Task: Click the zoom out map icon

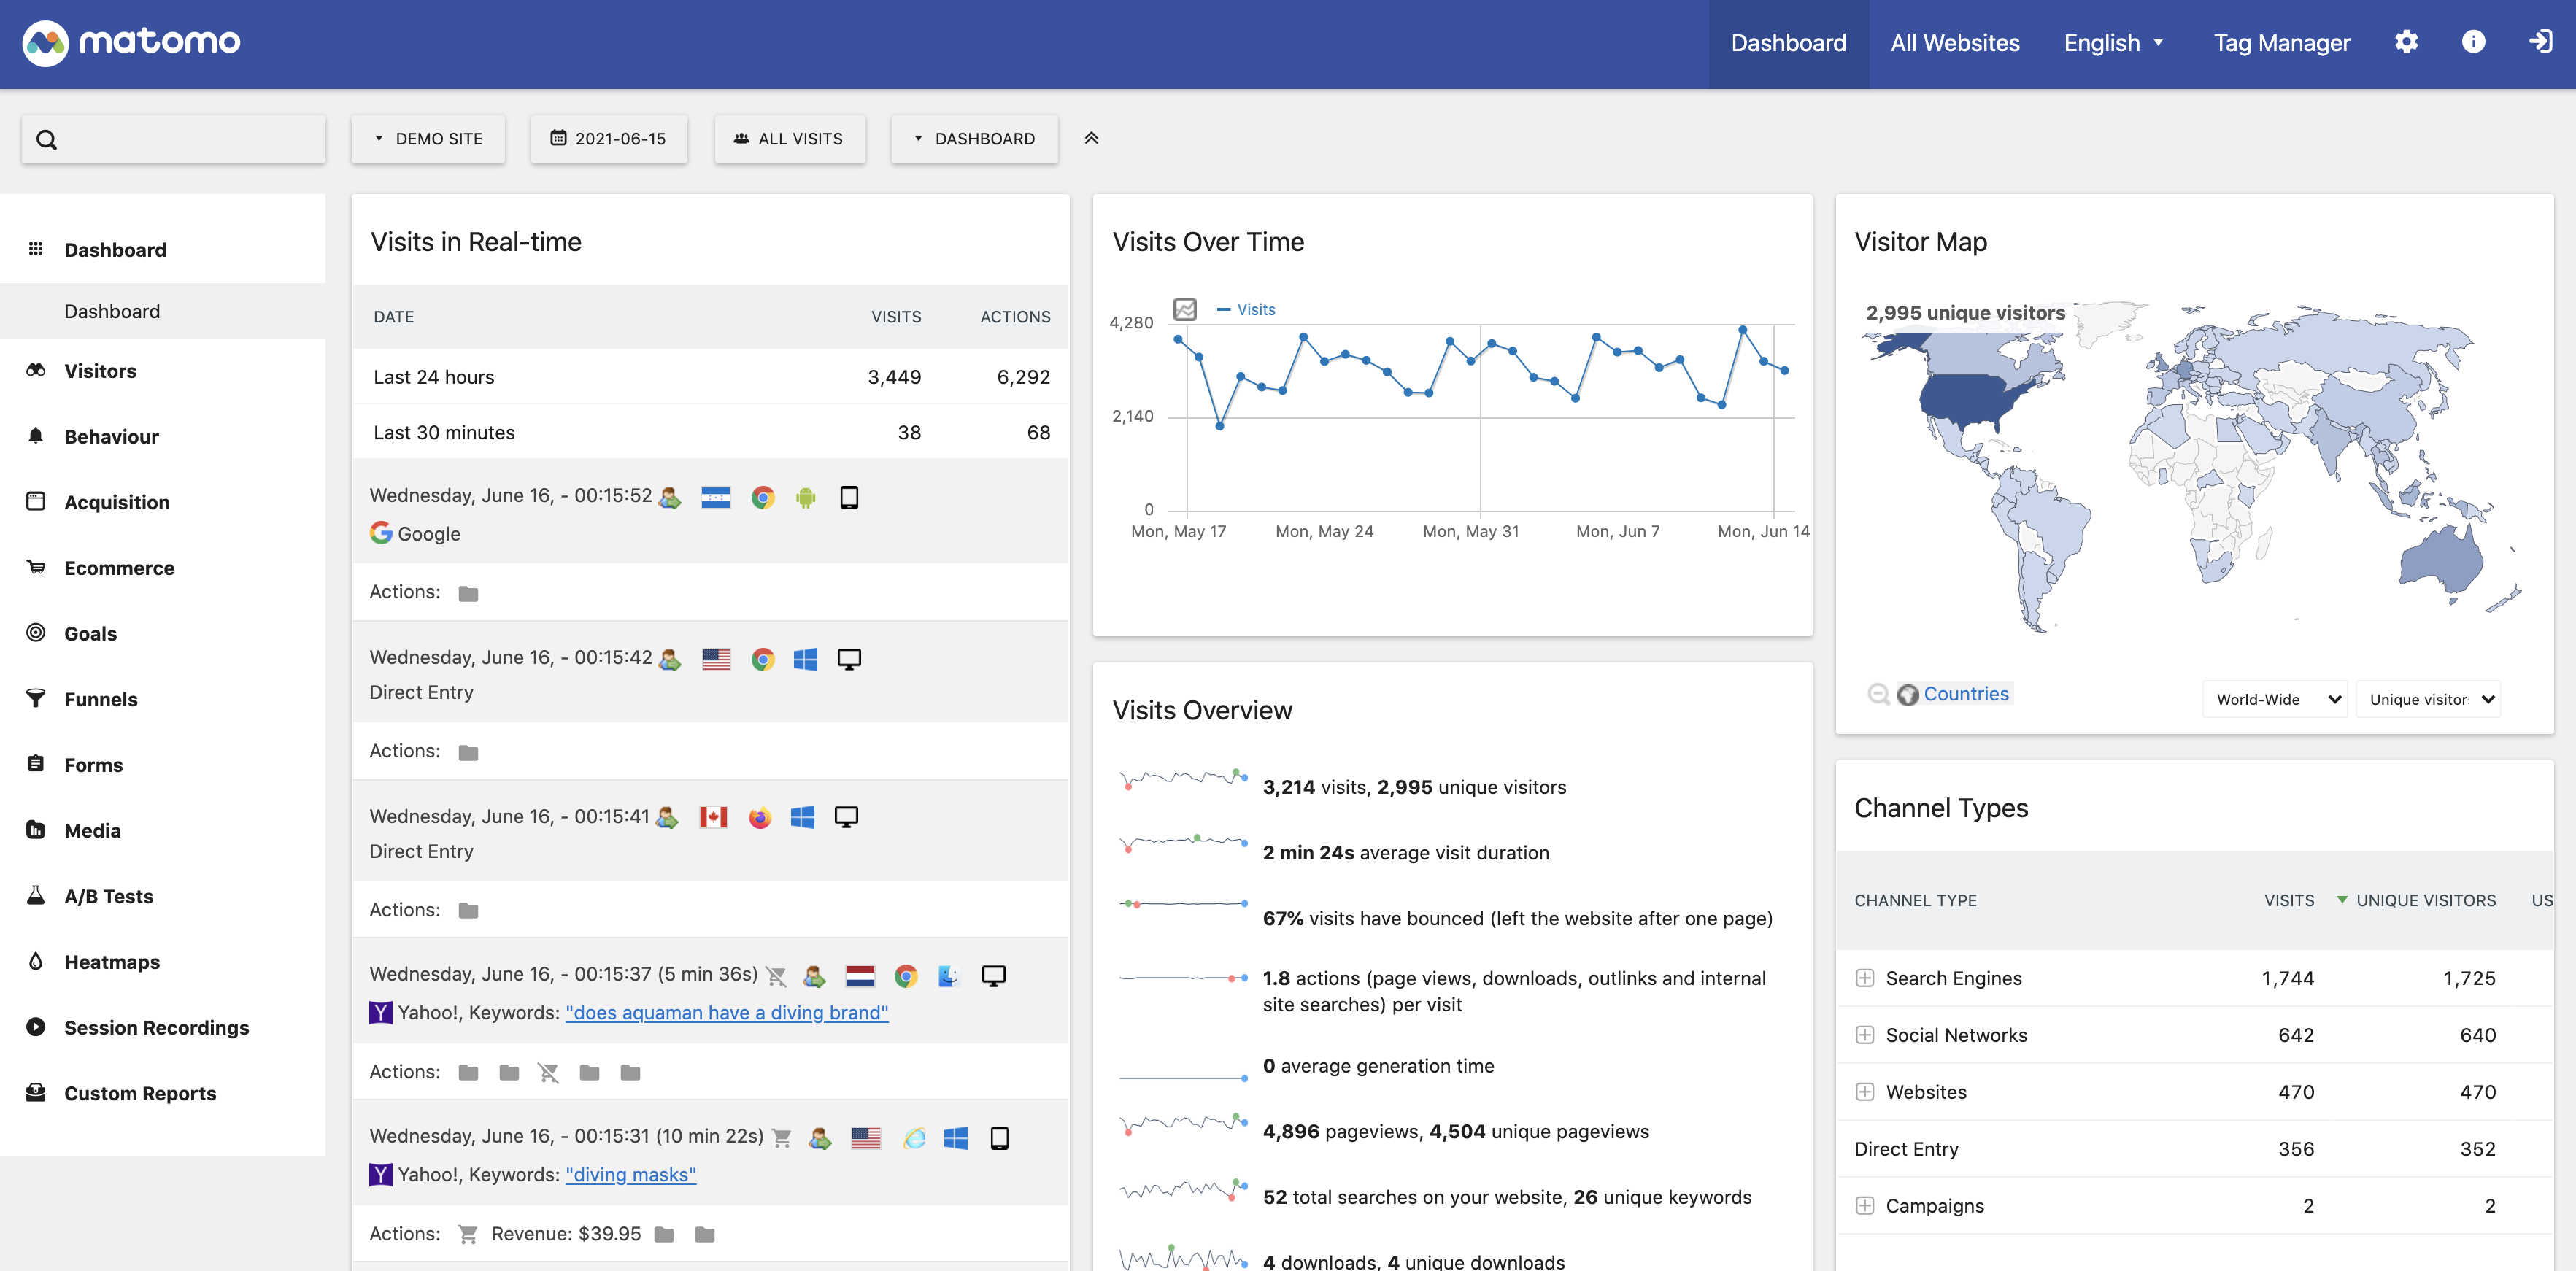Action: [1878, 694]
